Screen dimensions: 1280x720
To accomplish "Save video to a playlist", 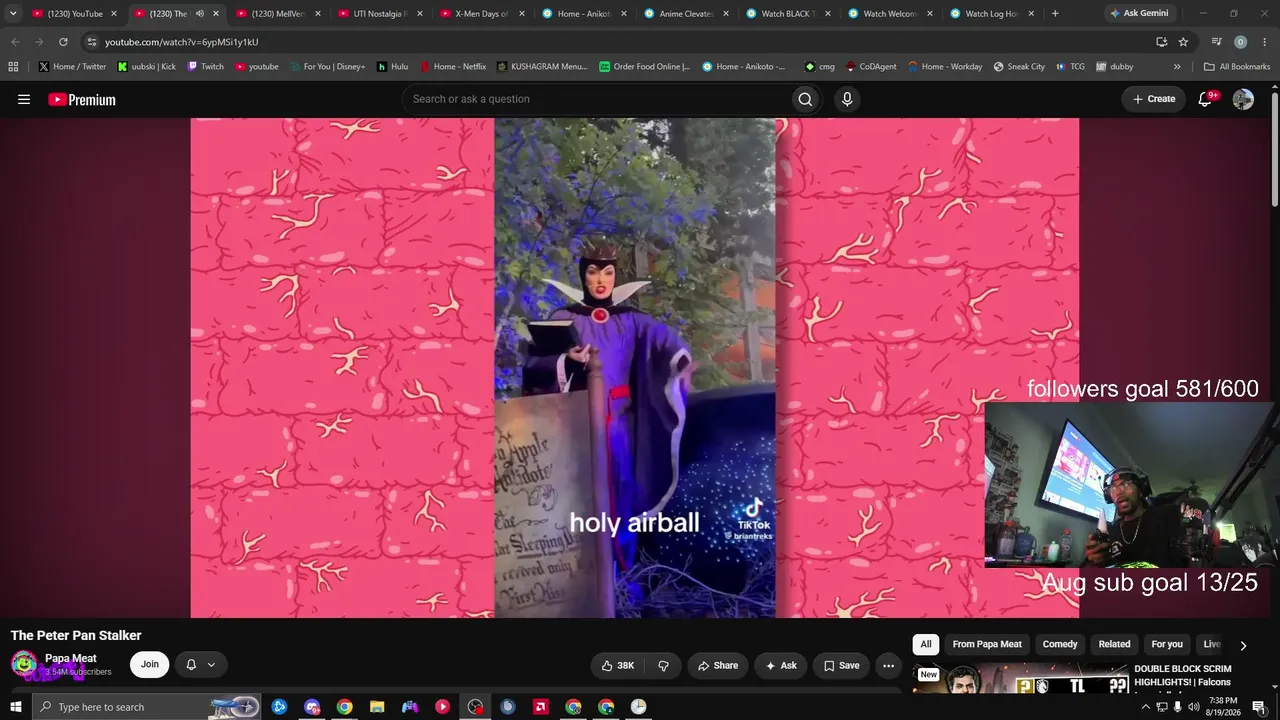I will click(841, 665).
